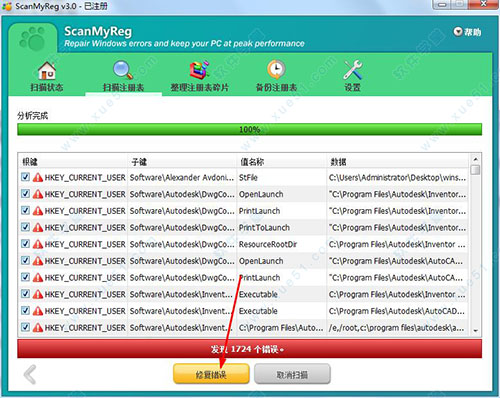Sort by the 子键 column header
This screenshot has height=398, width=500.
(182, 162)
